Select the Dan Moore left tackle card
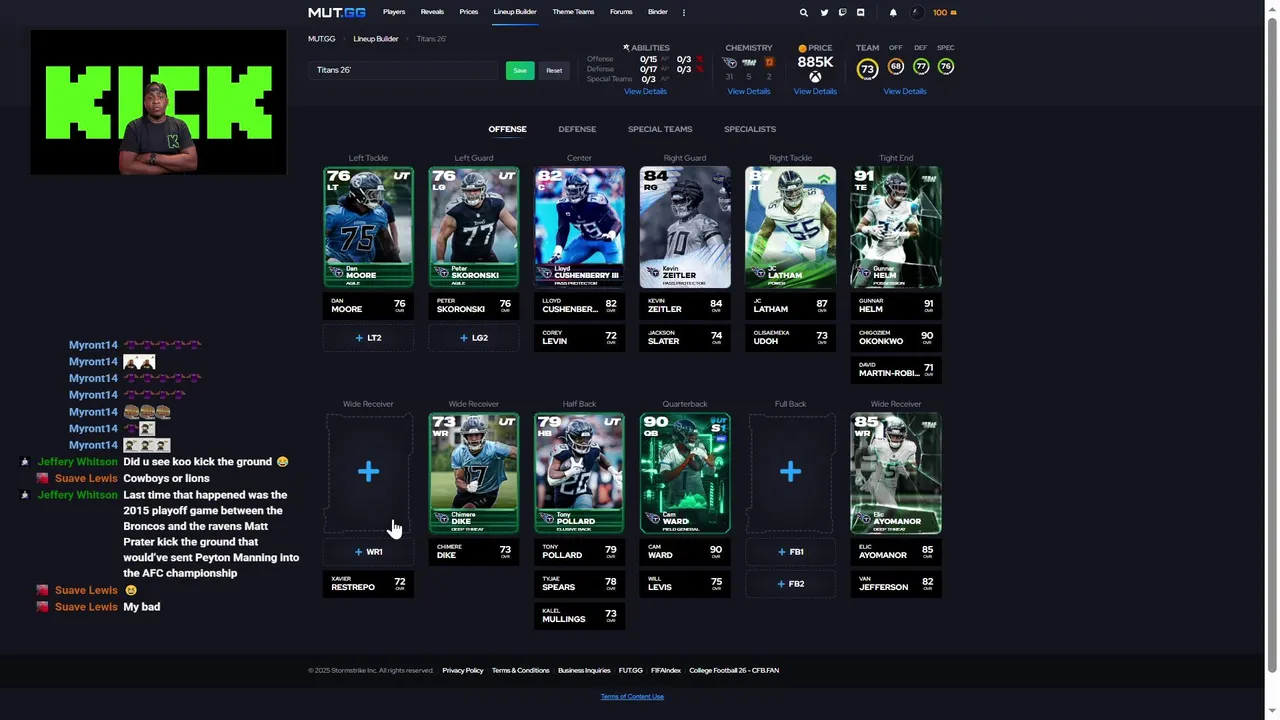1280x720 pixels. (x=368, y=227)
